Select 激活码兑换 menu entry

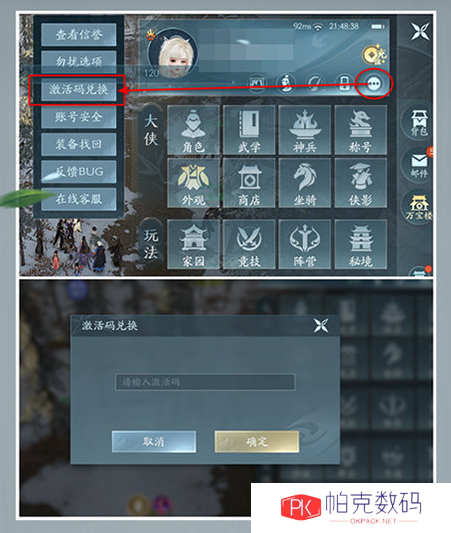pyautogui.click(x=79, y=89)
